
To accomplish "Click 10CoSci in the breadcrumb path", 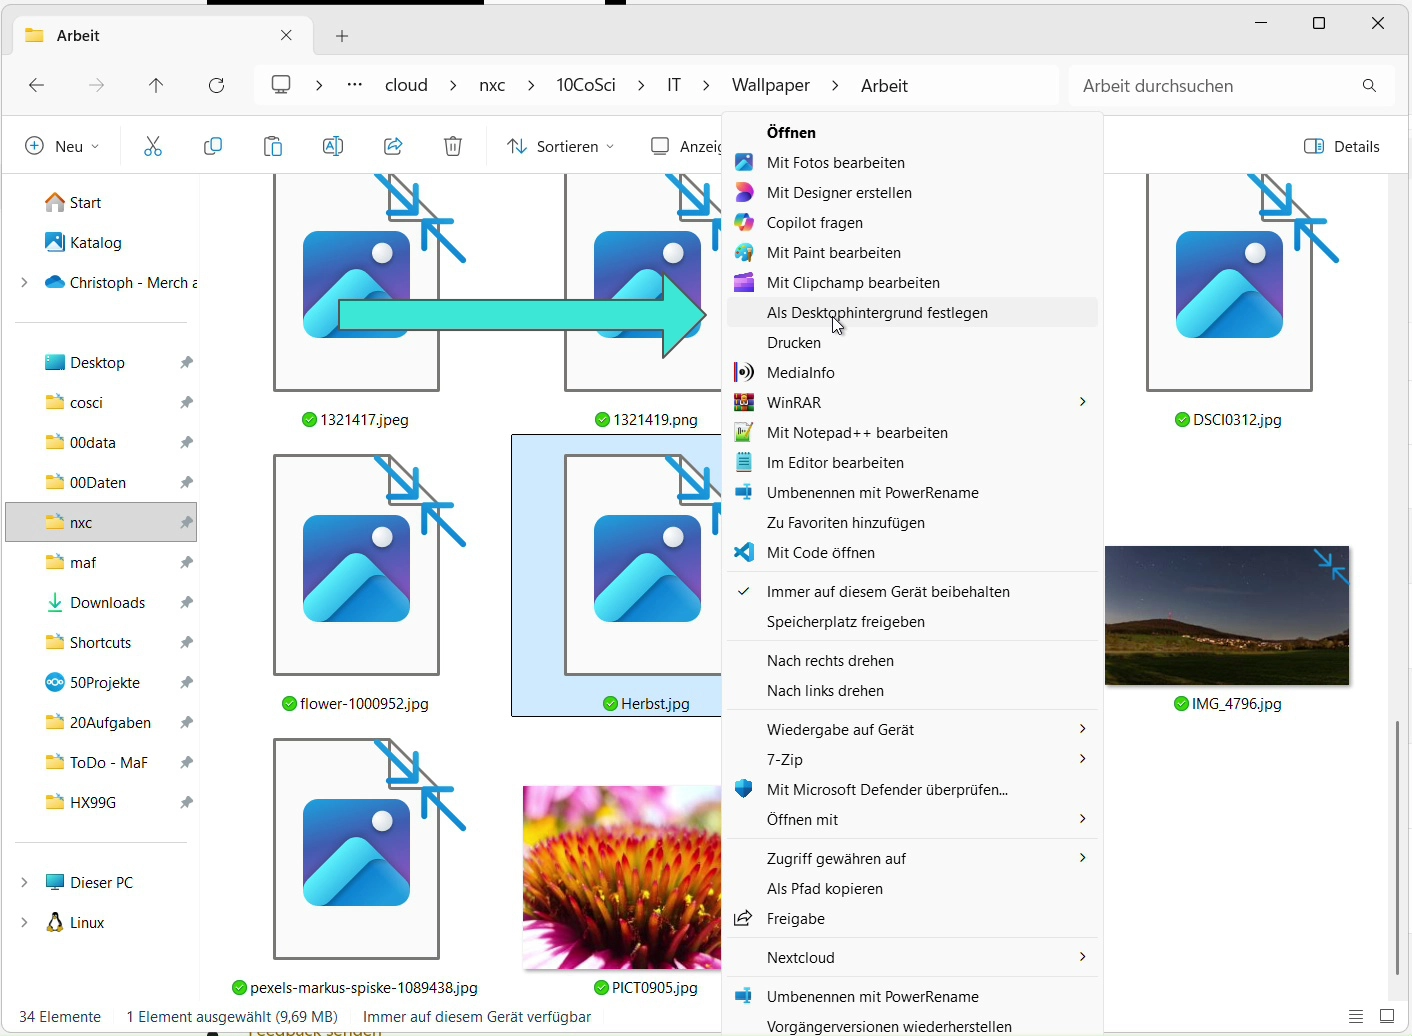I will click(586, 85).
